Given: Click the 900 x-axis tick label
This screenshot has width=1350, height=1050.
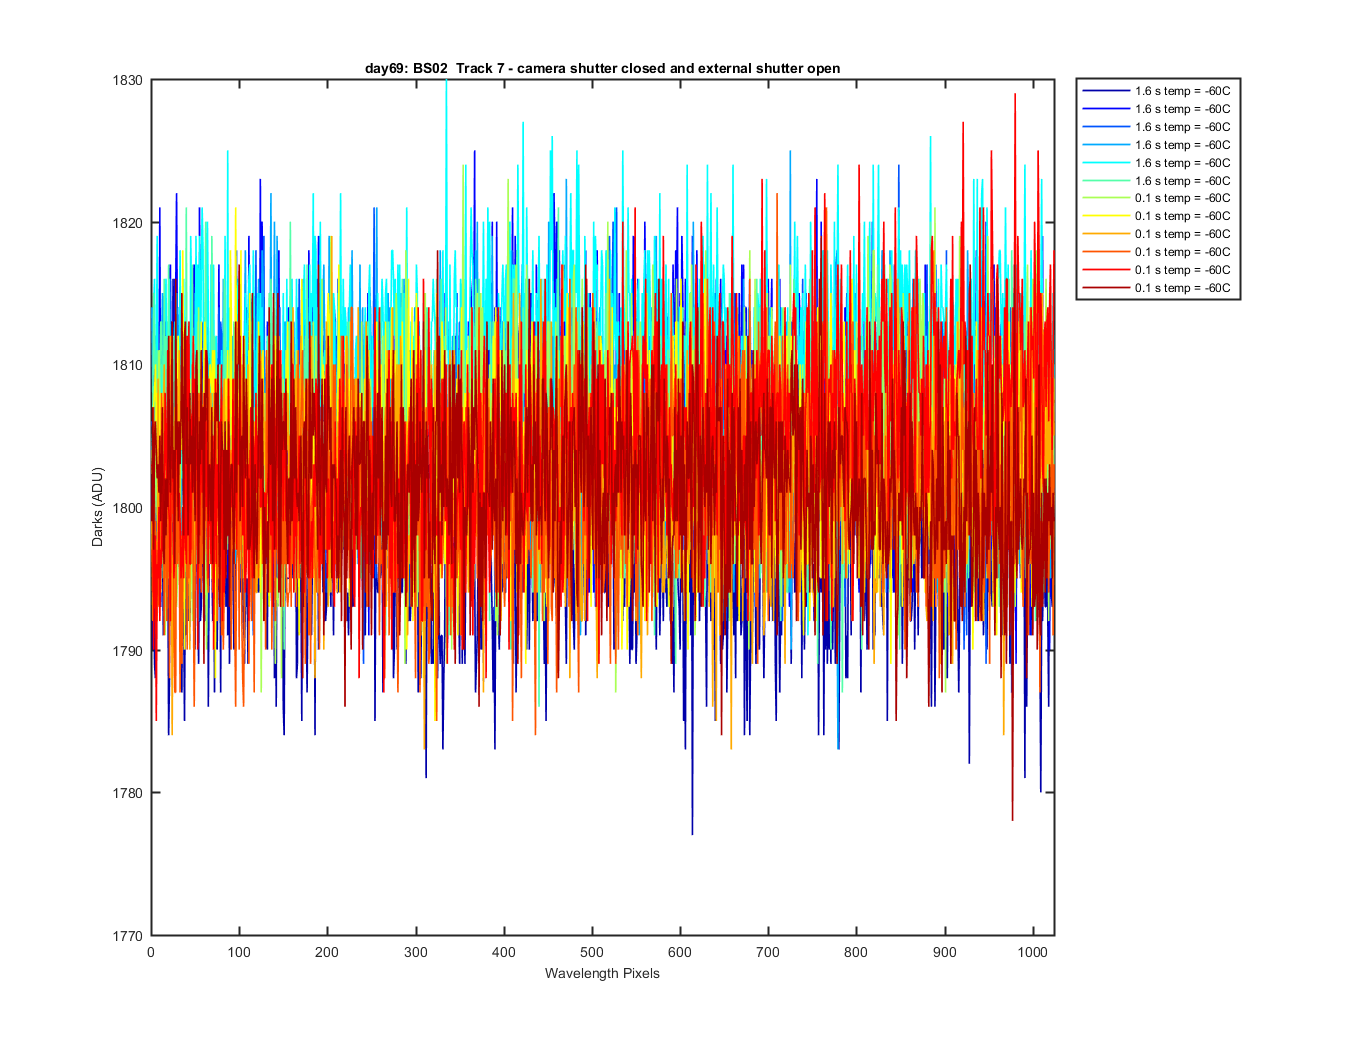Looking at the screenshot, I should pos(944,952).
